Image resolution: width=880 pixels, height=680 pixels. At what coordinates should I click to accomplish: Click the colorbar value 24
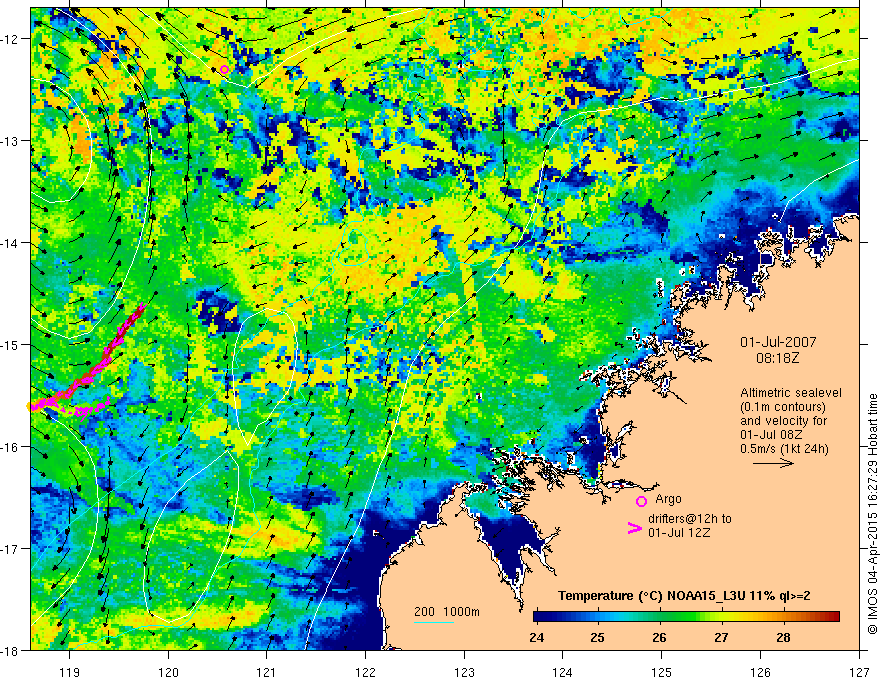[537, 637]
